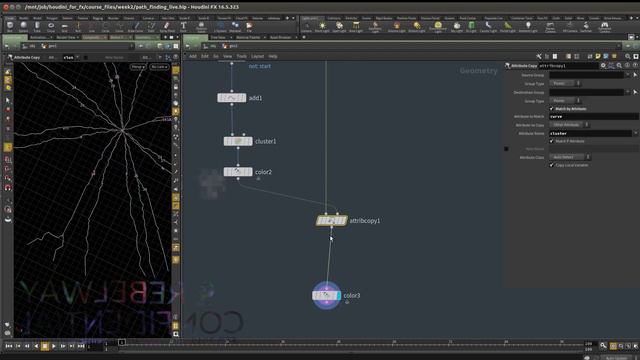Viewport: 640px width, 360px height.
Task: Open the network editor Add menu
Action: pyautogui.click(x=193, y=56)
